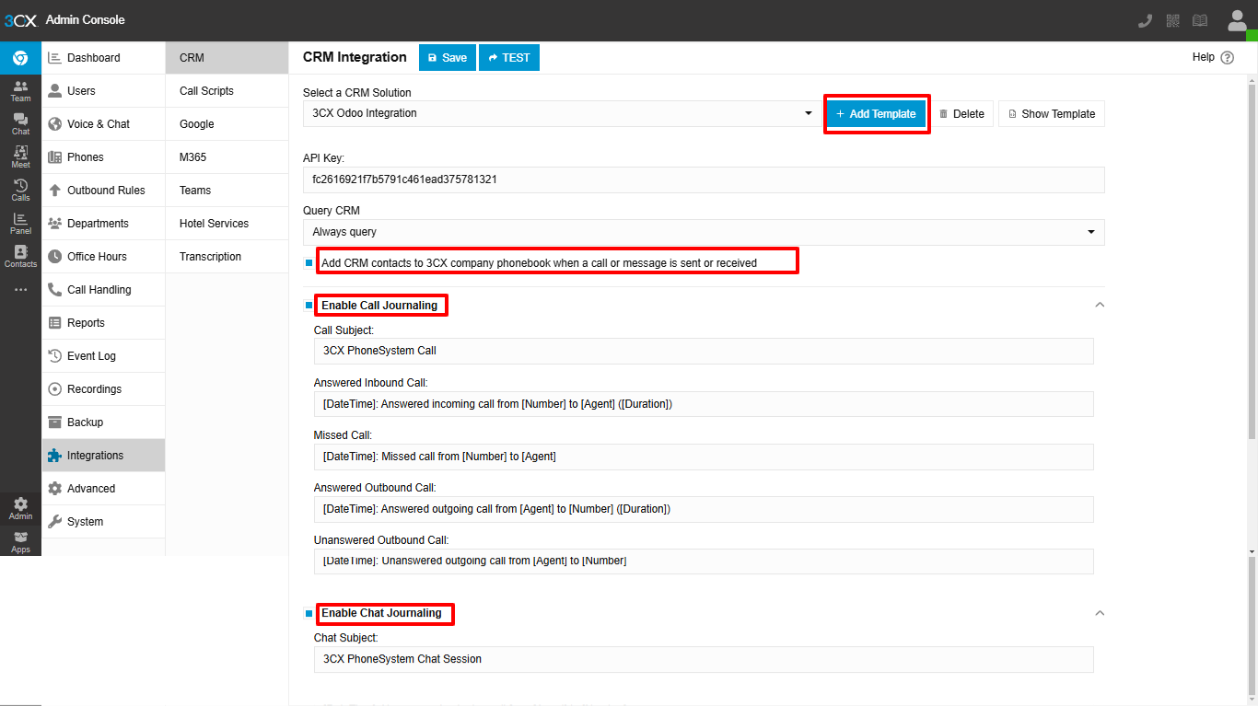Toggle Enable Chat Journaling checkbox
The width and height of the screenshot is (1258, 706).
(309, 613)
